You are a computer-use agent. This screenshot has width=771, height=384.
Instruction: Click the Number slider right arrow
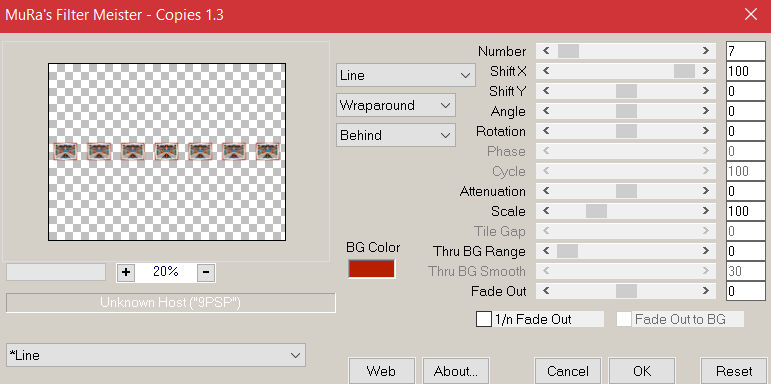click(x=706, y=51)
